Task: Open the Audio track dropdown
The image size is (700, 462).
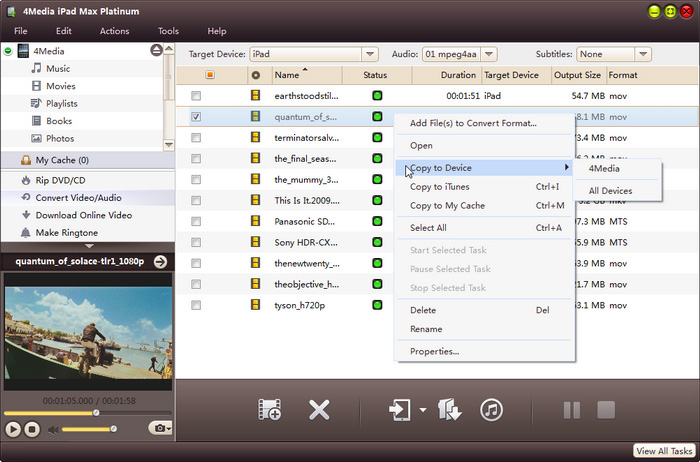Action: pos(499,54)
